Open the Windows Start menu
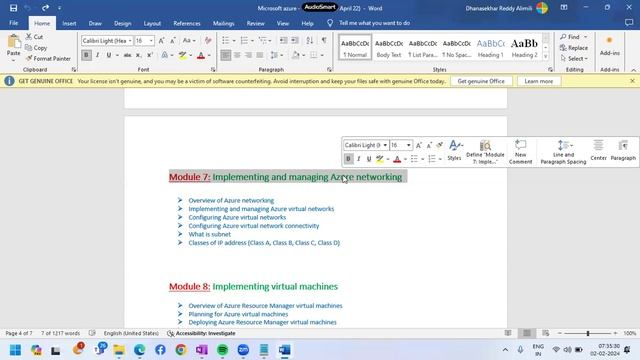The image size is (640, 360). click(x=16, y=350)
